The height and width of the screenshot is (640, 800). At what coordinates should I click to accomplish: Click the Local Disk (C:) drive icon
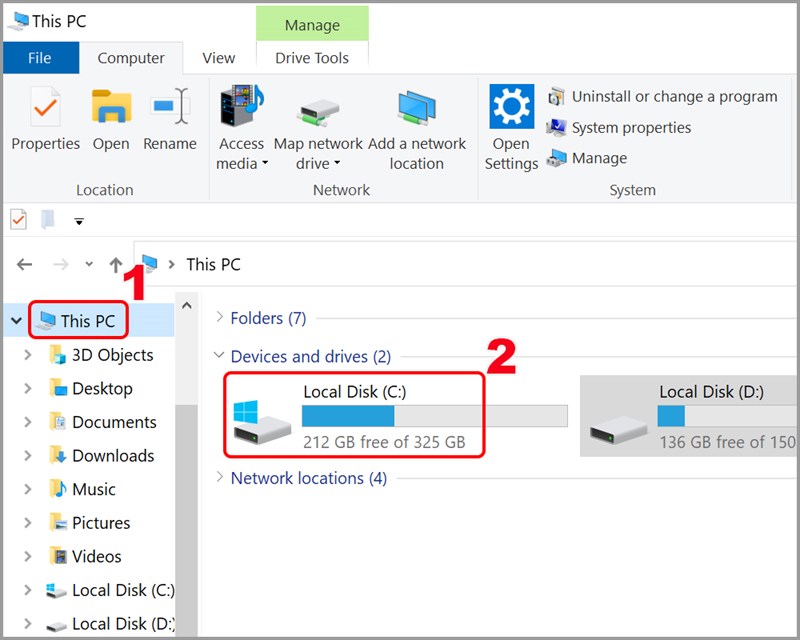pos(262,422)
